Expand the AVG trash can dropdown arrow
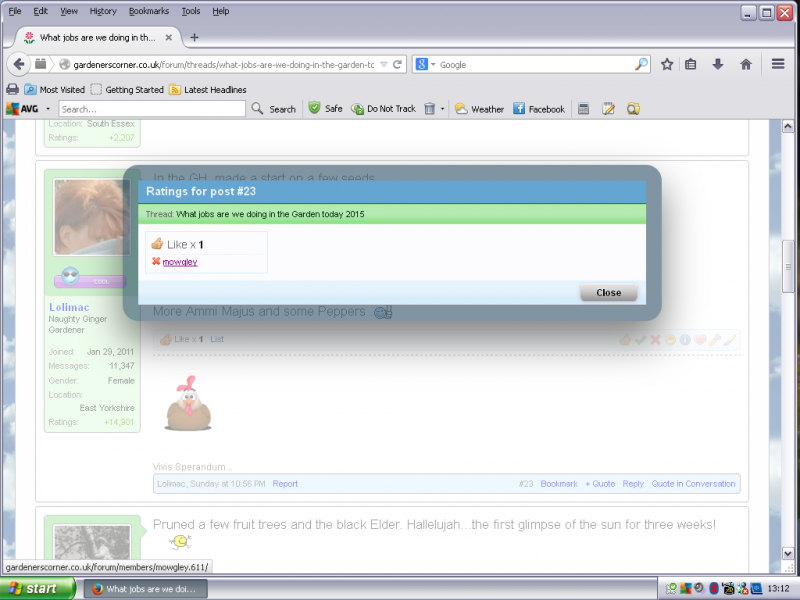This screenshot has height=600, width=800. [x=443, y=109]
